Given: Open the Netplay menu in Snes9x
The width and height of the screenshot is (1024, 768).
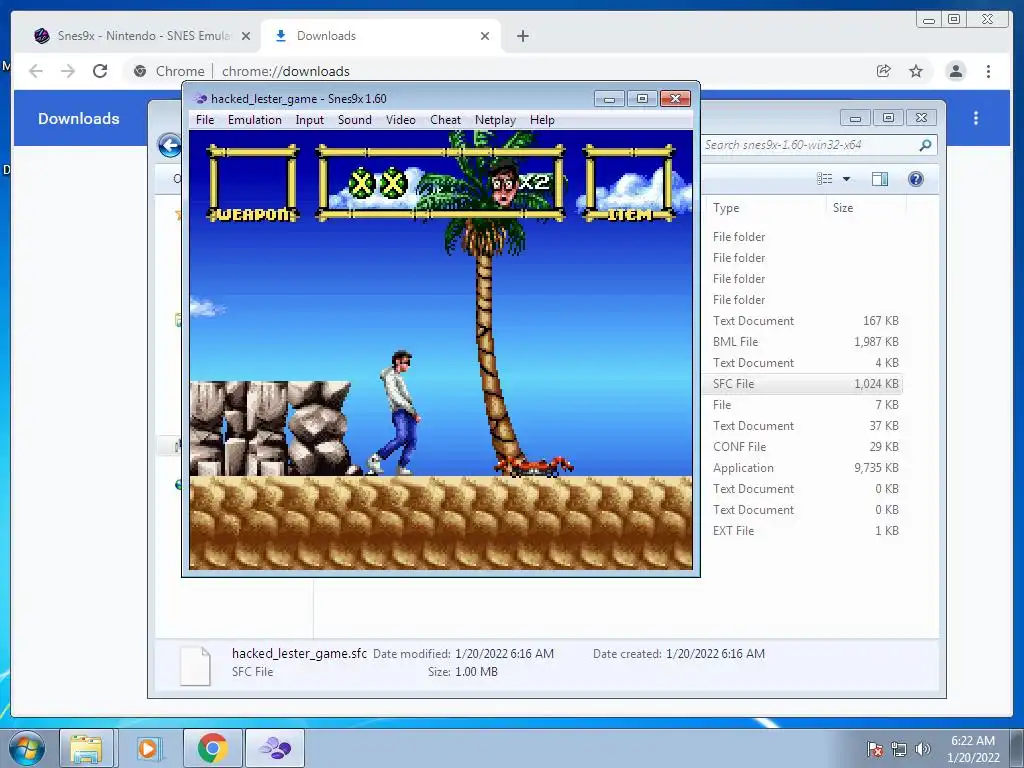Looking at the screenshot, I should 495,120.
